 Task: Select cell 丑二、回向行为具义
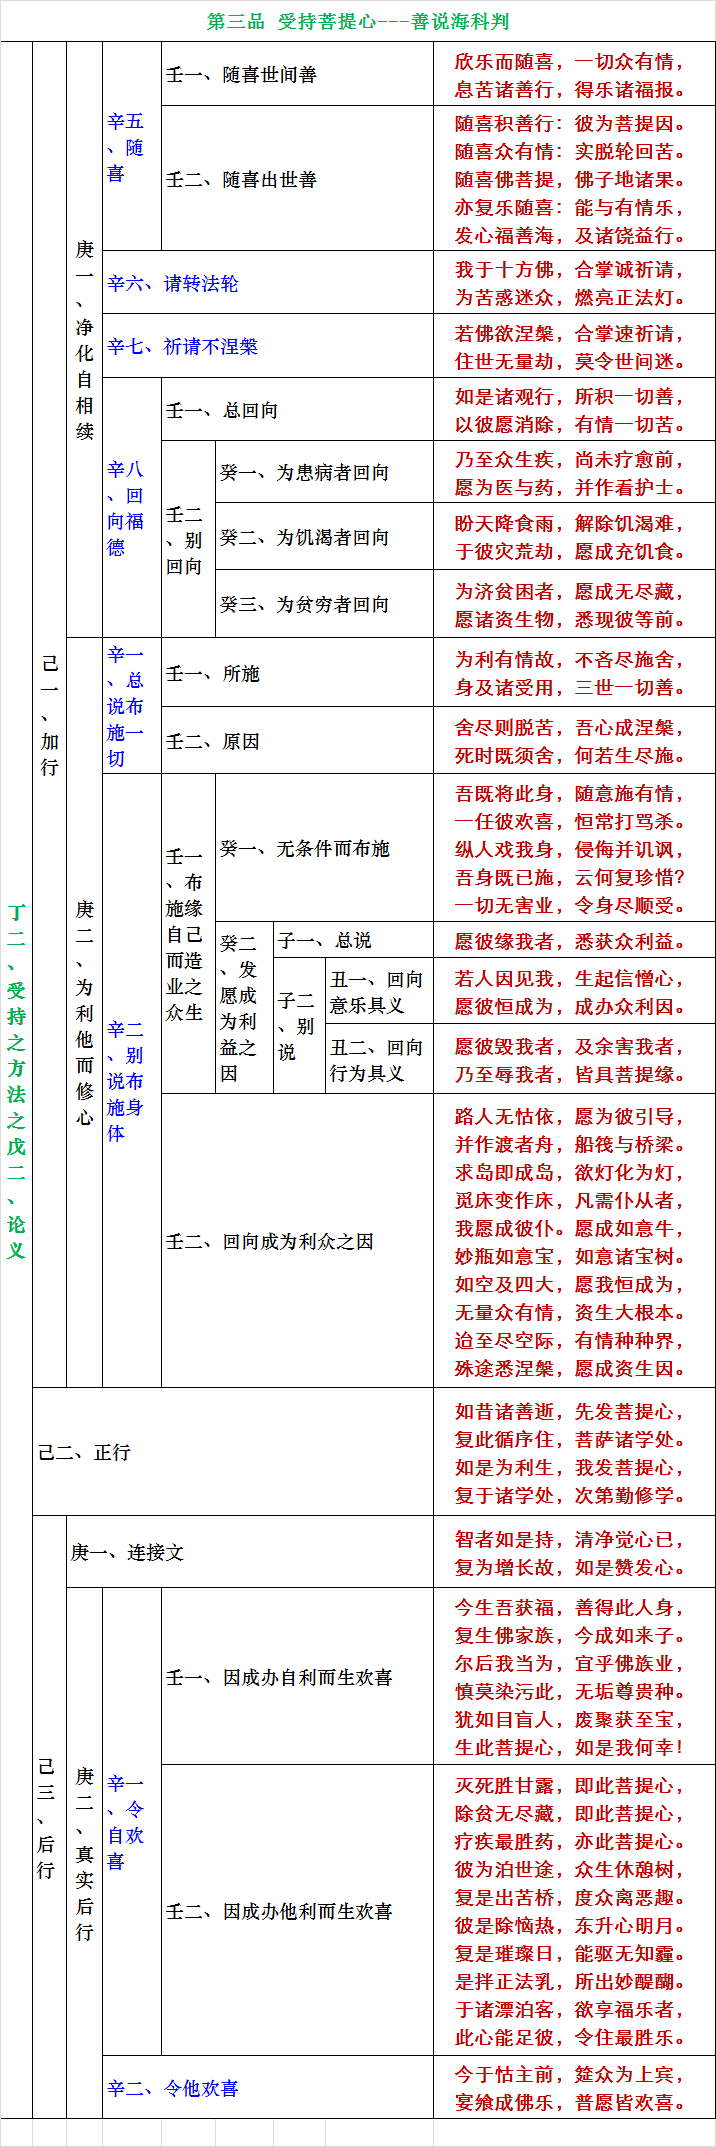coord(379,1059)
